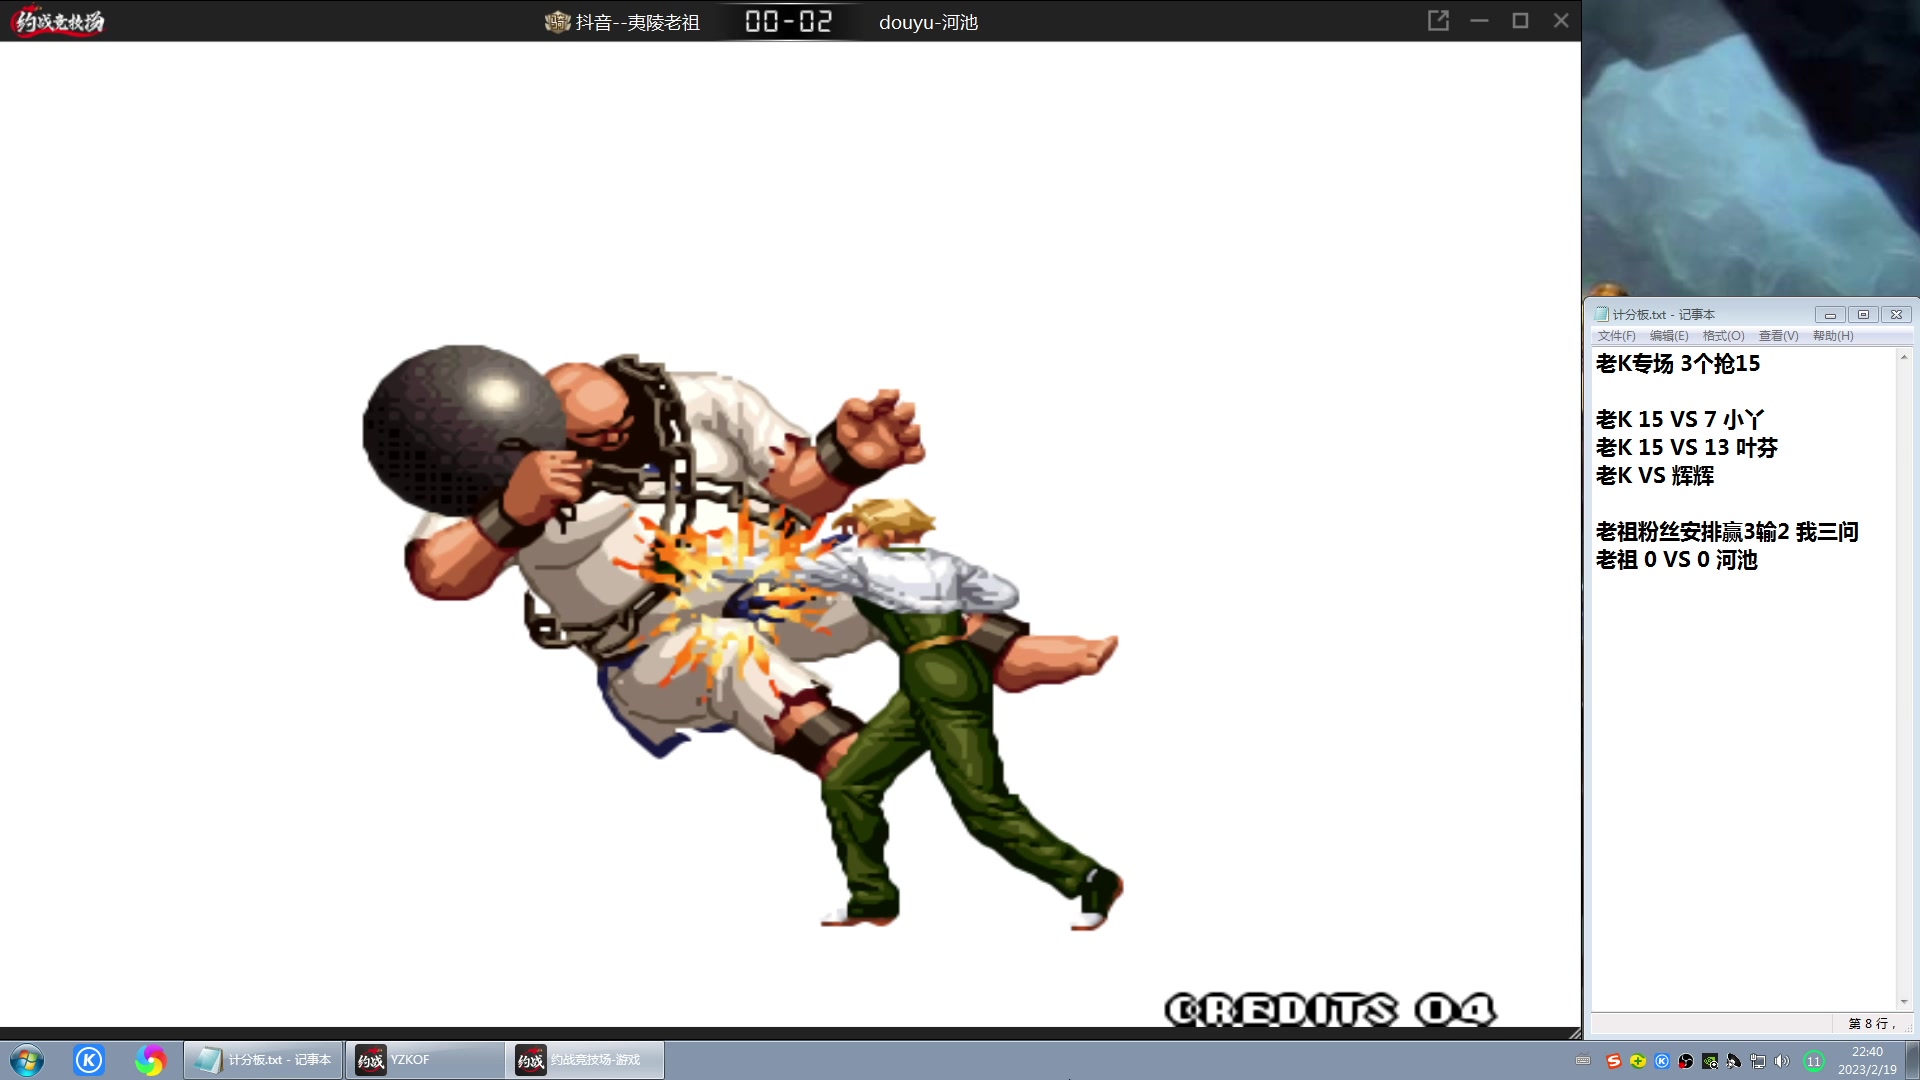1920x1080 pixels.
Task: Click Notepad scrollbar down arrow
Action: (1904, 1001)
